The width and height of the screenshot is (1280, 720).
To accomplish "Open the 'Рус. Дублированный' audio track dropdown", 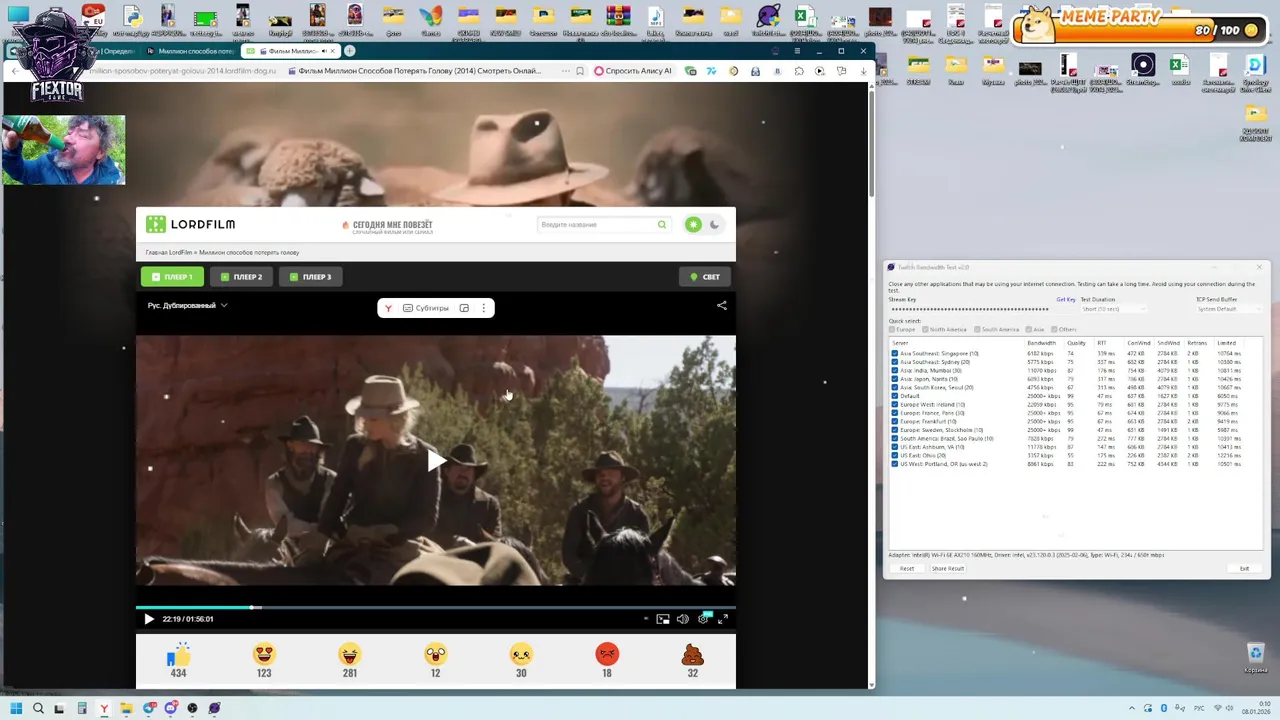I will click(187, 305).
